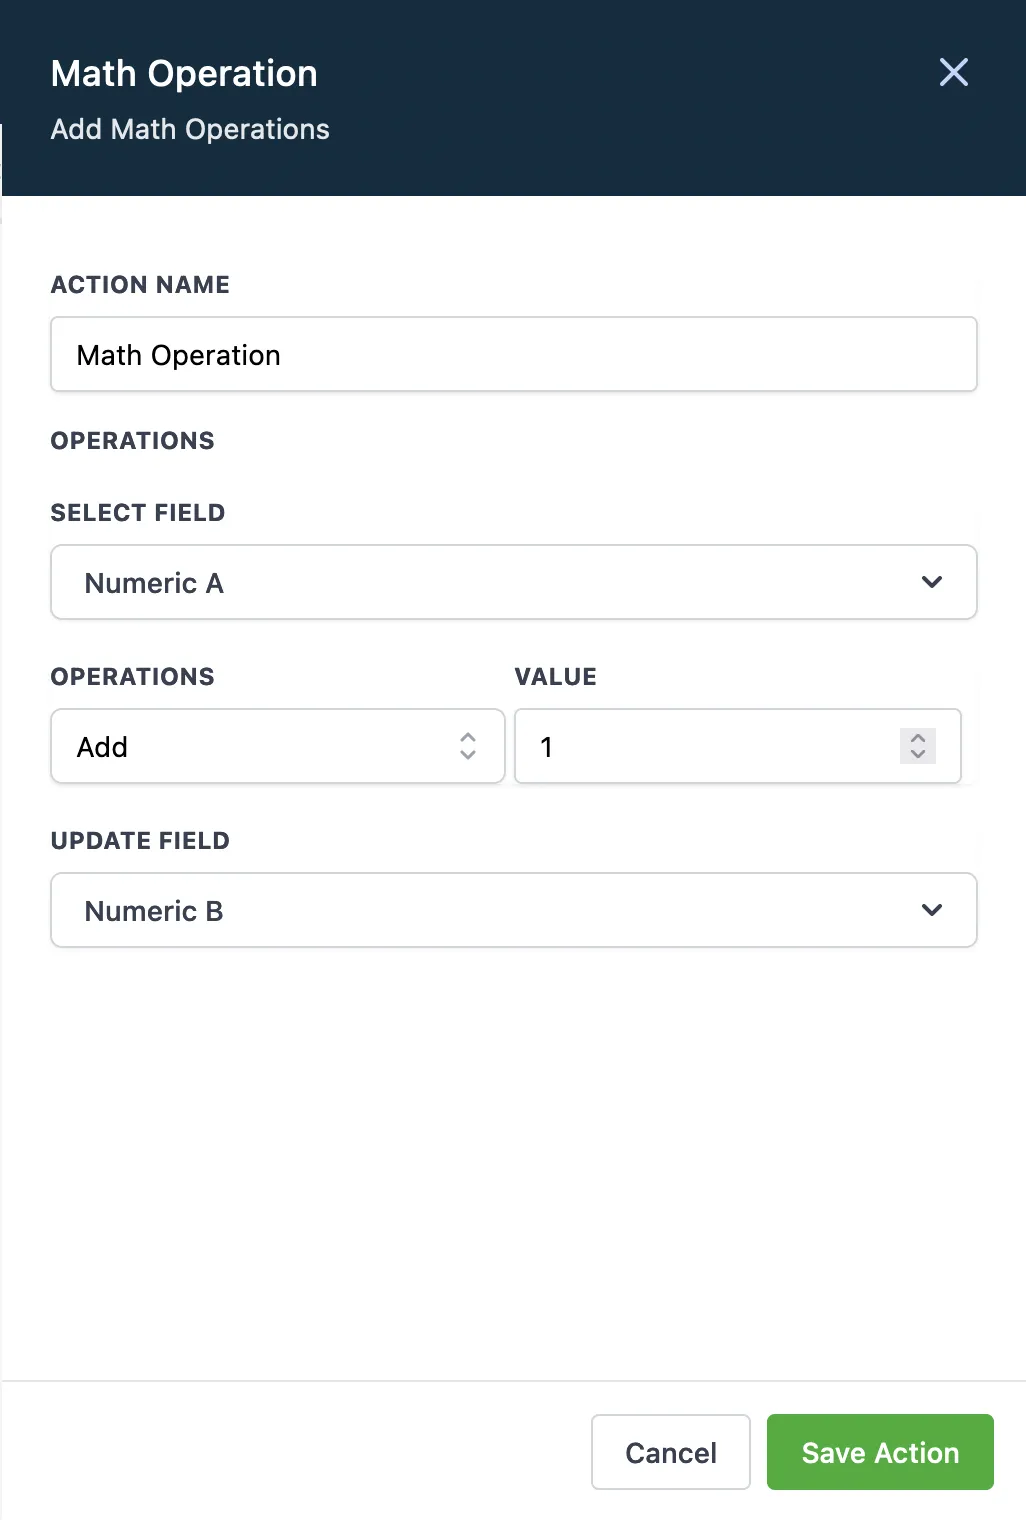This screenshot has height=1520, width=1026.
Task: Click the UPDATE FIELD label
Action: (x=140, y=841)
